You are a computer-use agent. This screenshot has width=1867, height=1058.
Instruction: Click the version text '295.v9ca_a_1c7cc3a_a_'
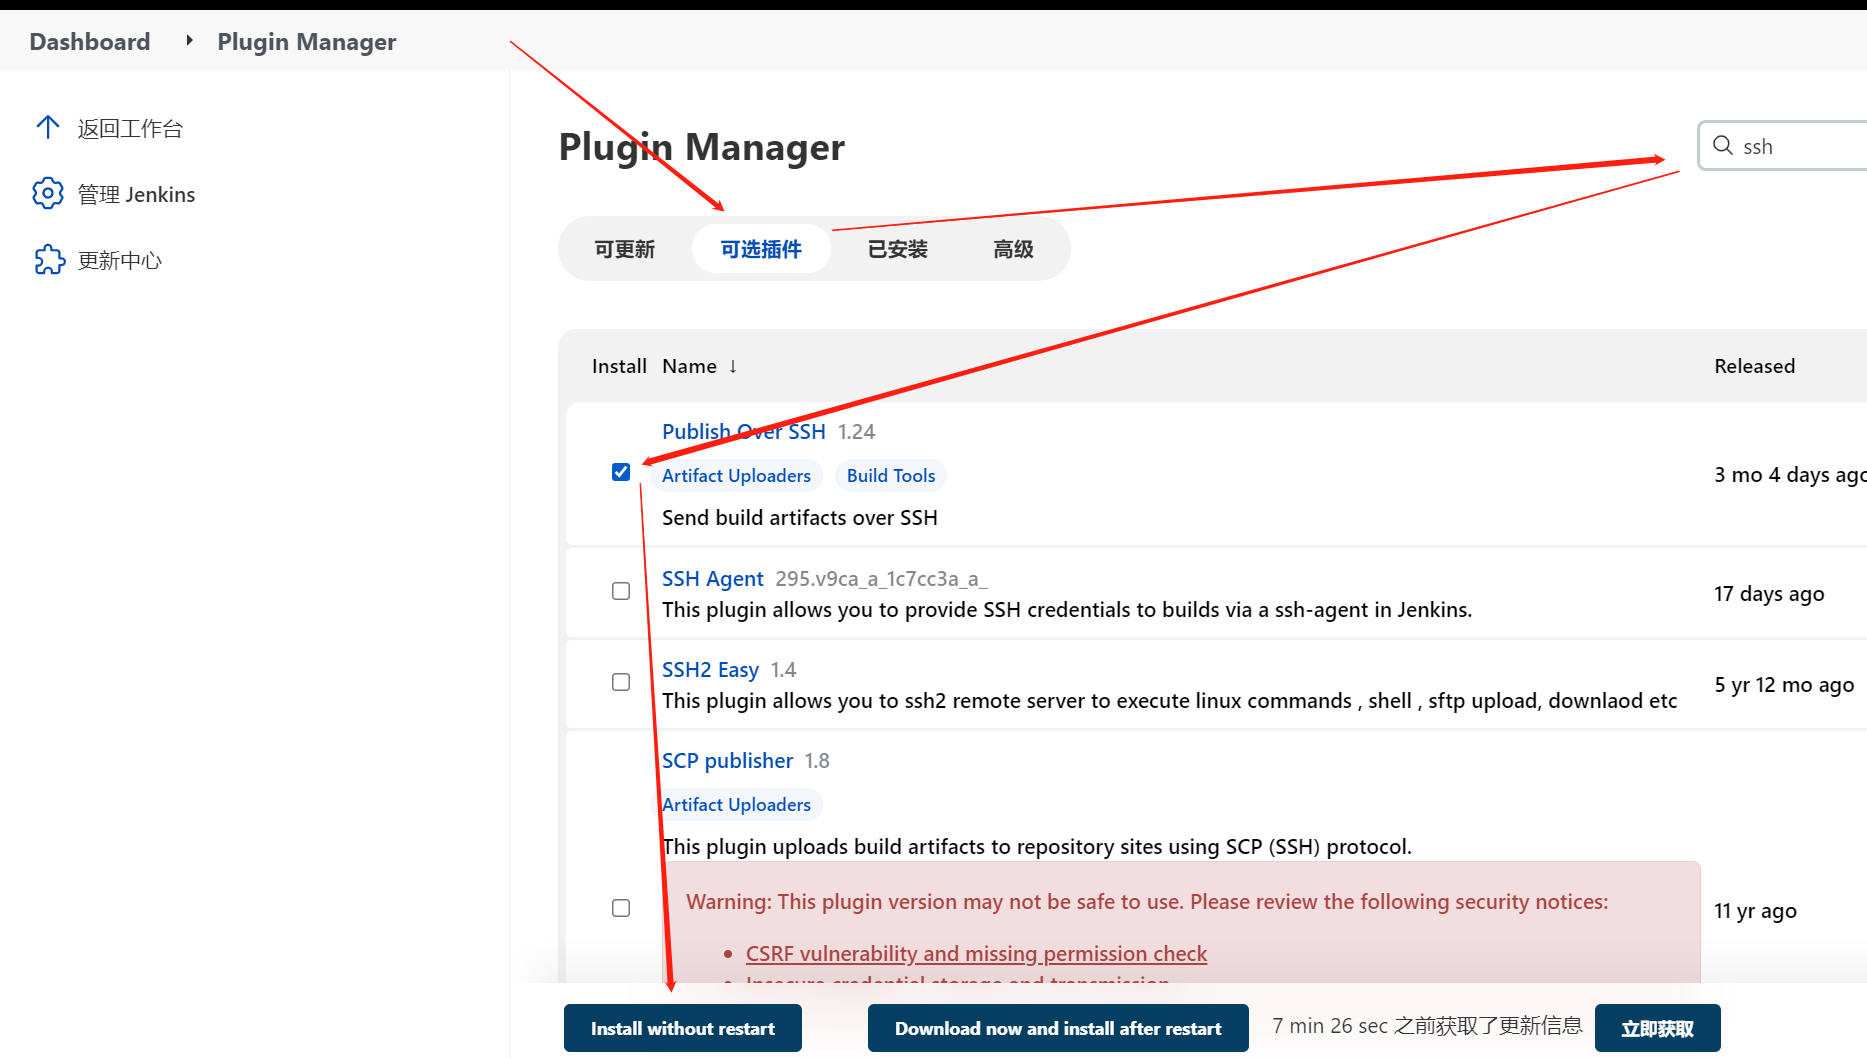point(881,578)
